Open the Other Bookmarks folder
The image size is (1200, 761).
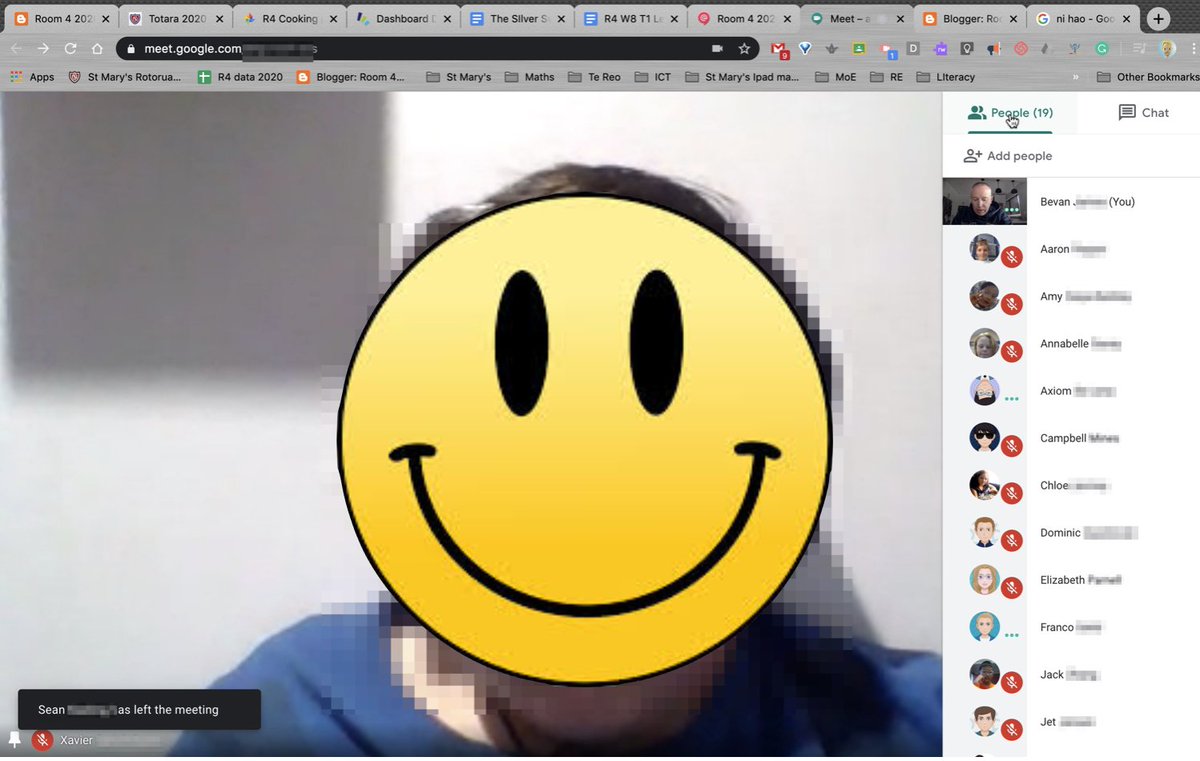(x=1148, y=77)
